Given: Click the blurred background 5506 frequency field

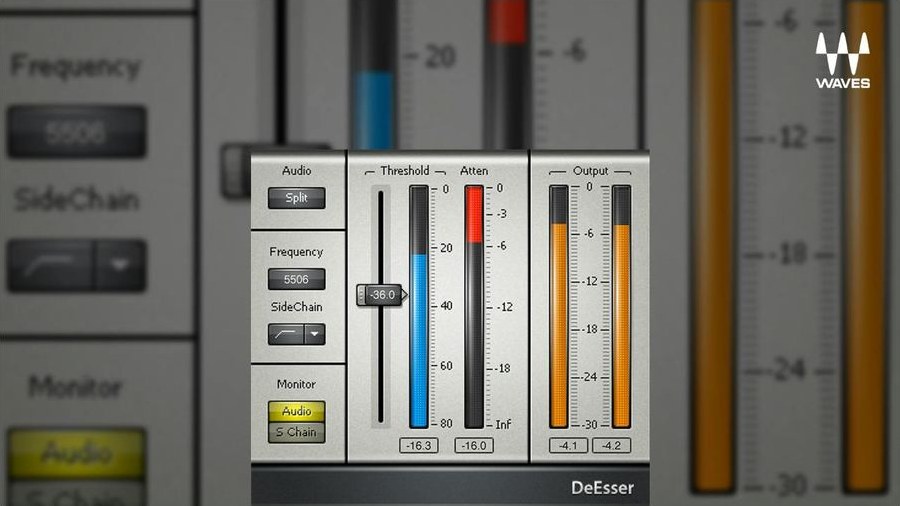Looking at the screenshot, I should click(76, 132).
